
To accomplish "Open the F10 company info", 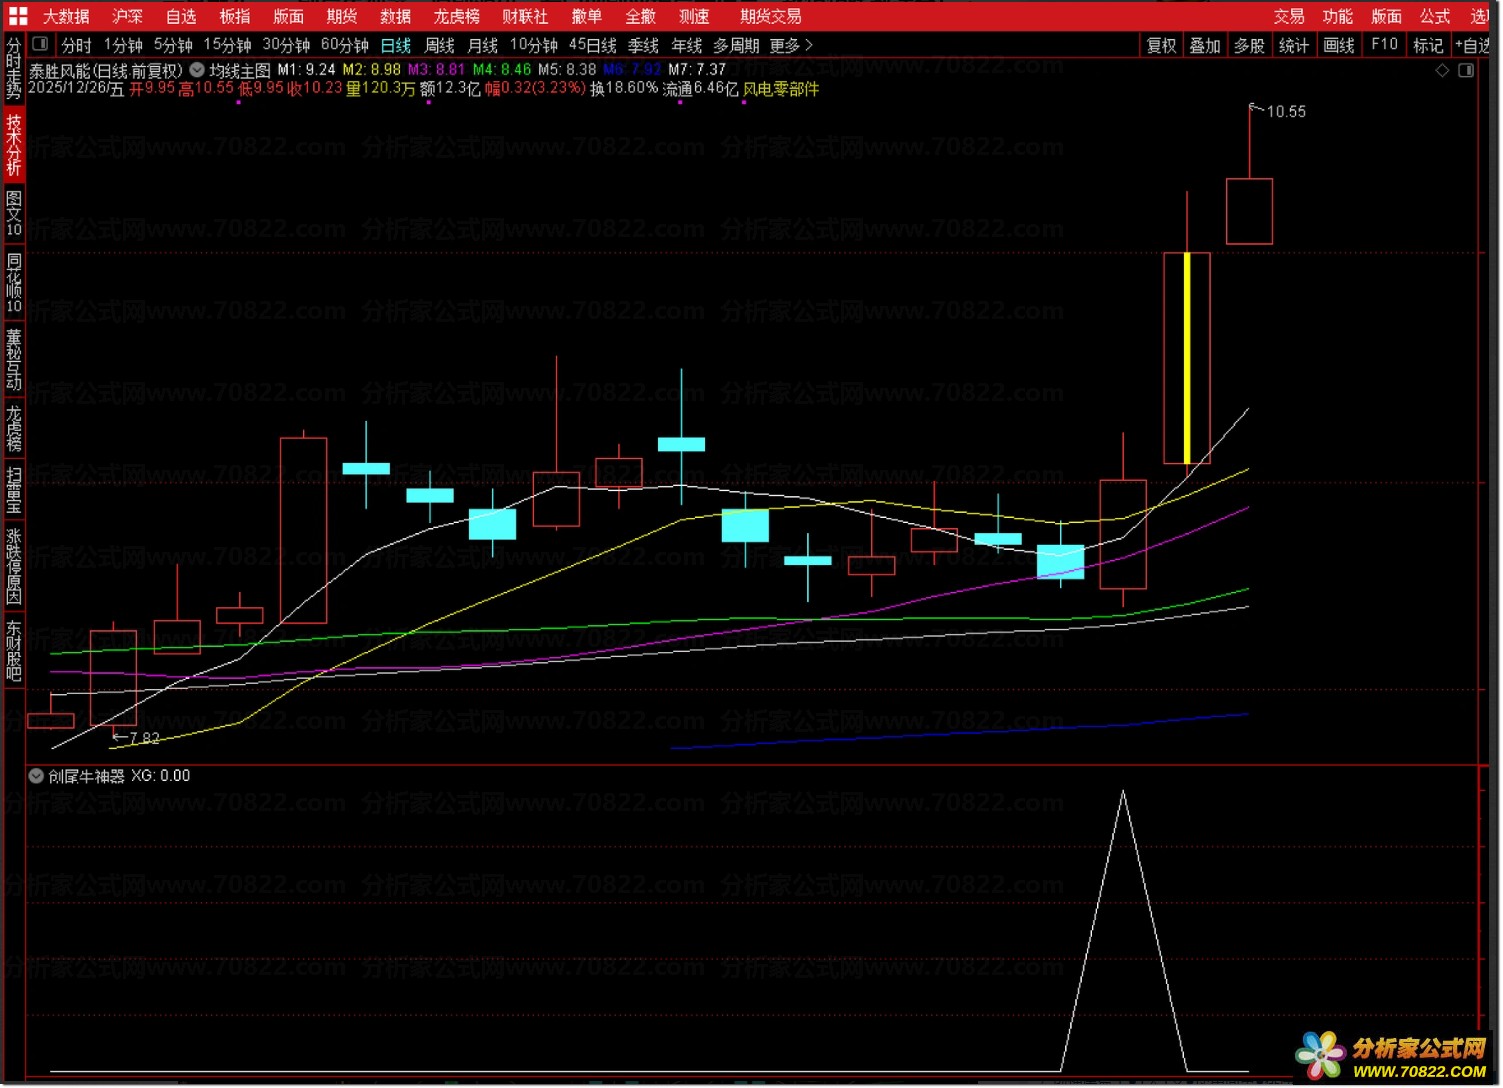I will [x=1384, y=45].
